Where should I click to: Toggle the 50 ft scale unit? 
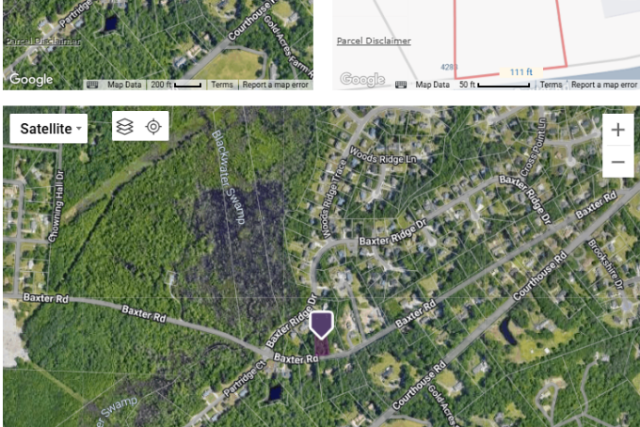(x=495, y=85)
